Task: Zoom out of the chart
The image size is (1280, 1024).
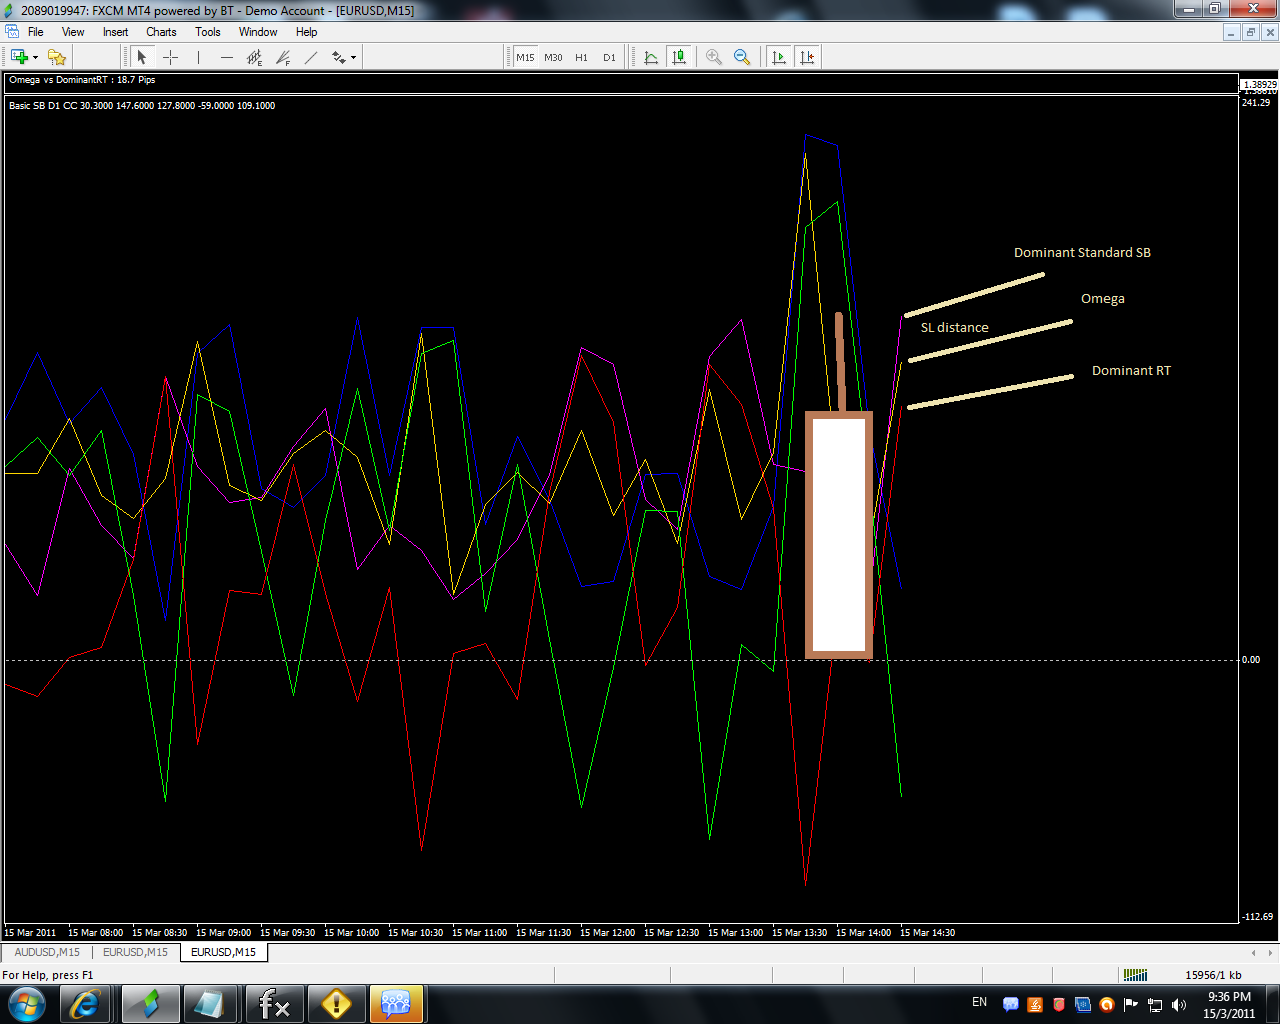Action: (x=742, y=57)
